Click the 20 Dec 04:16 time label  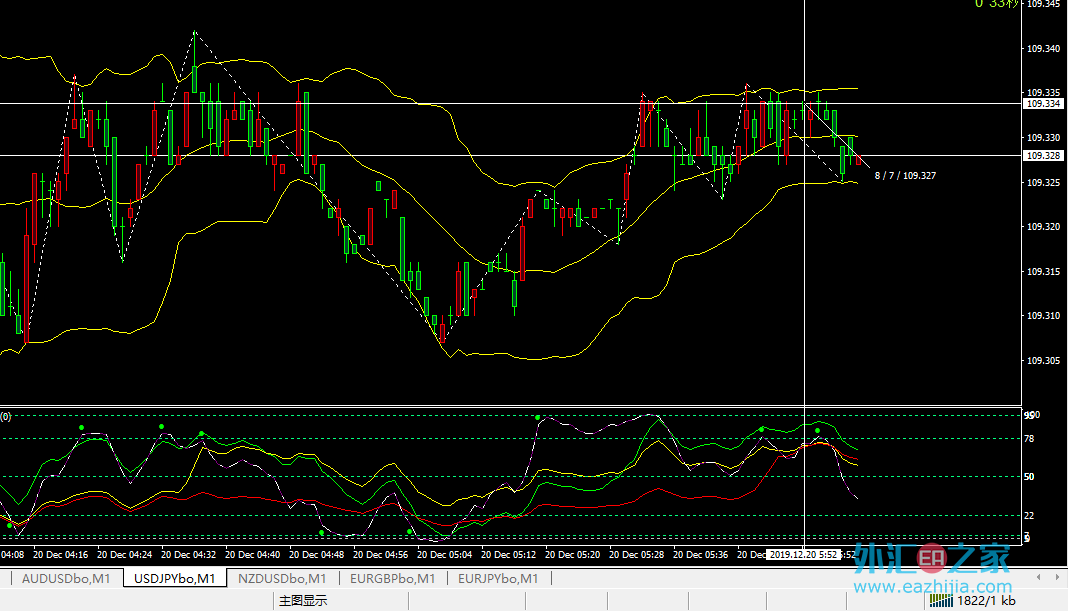tap(61, 554)
